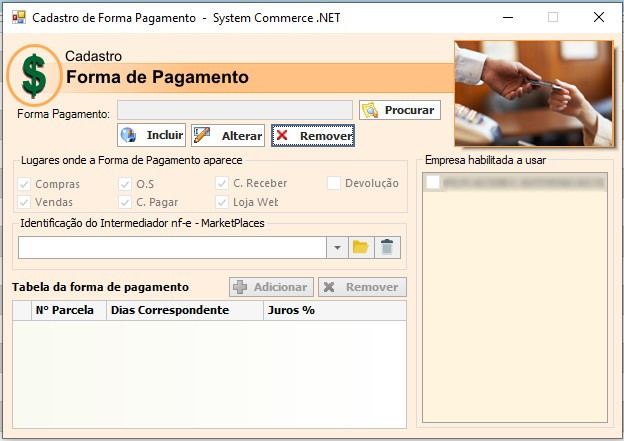Enable the Devolução checkbox

point(333,183)
